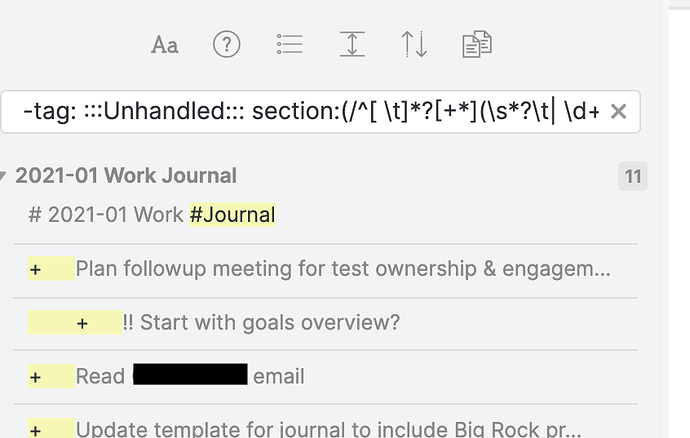This screenshot has height=438, width=690.
Task: Click the indented highlighted plus before '!! Start'
Action: point(84,323)
